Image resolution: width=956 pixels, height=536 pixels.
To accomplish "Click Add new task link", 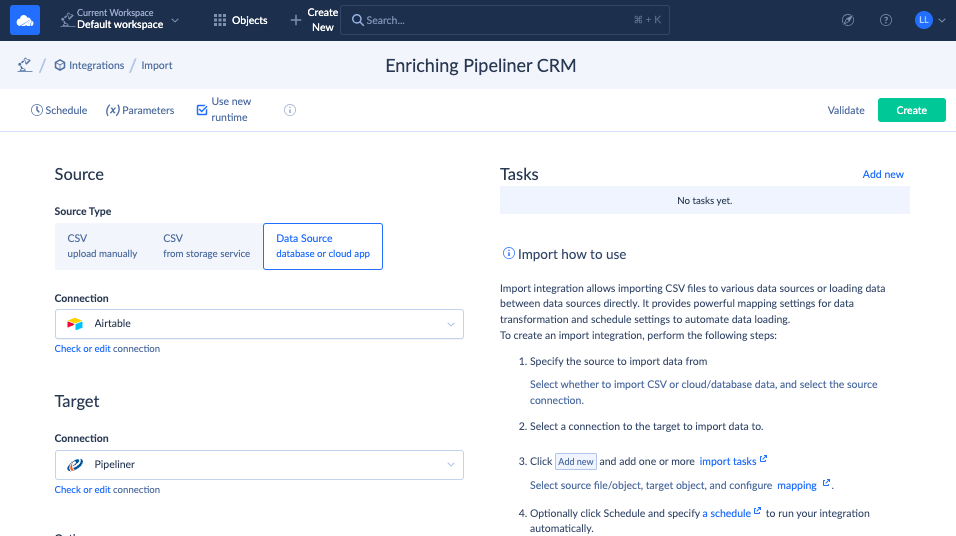I will (x=883, y=174).
